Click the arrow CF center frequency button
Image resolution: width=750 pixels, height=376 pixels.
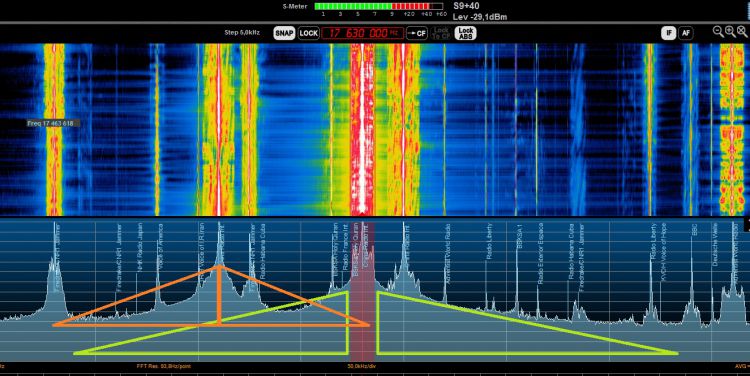pyautogui.click(x=417, y=33)
